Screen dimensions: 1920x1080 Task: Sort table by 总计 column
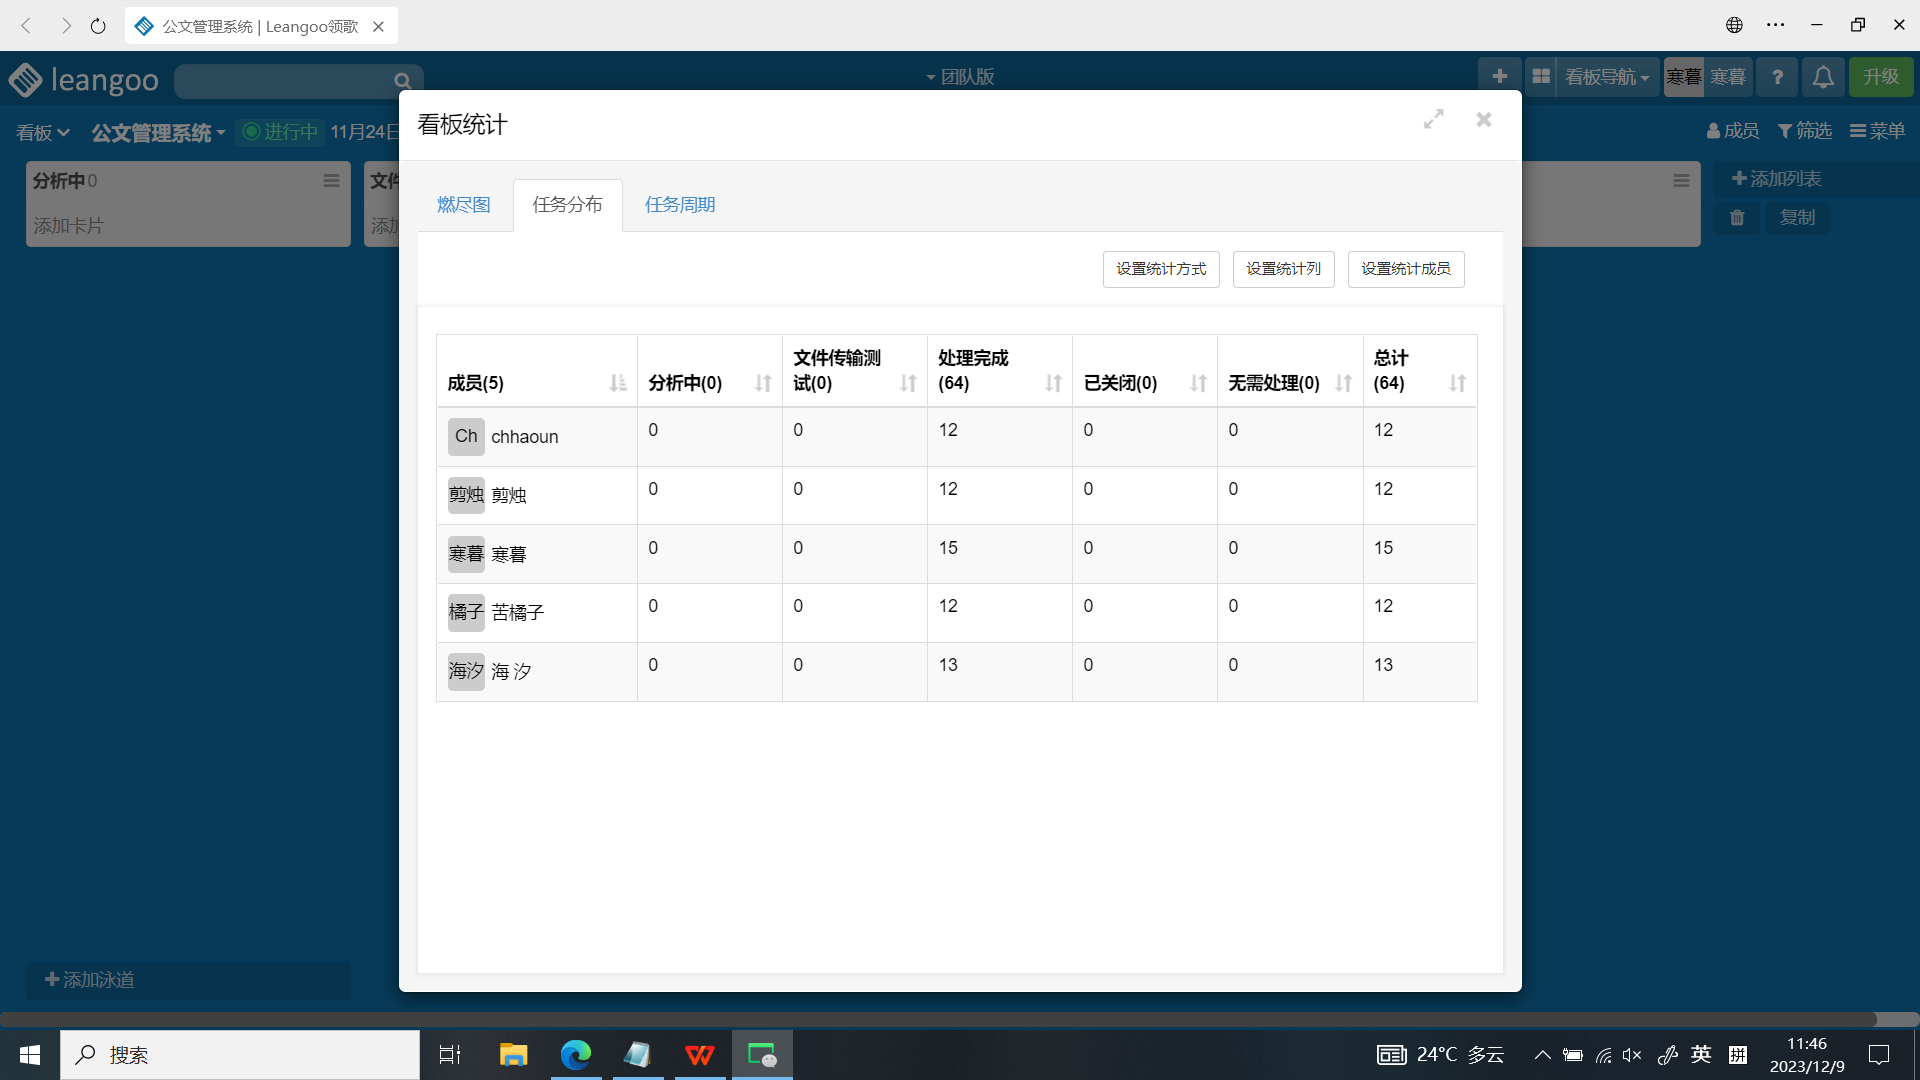[1457, 383]
